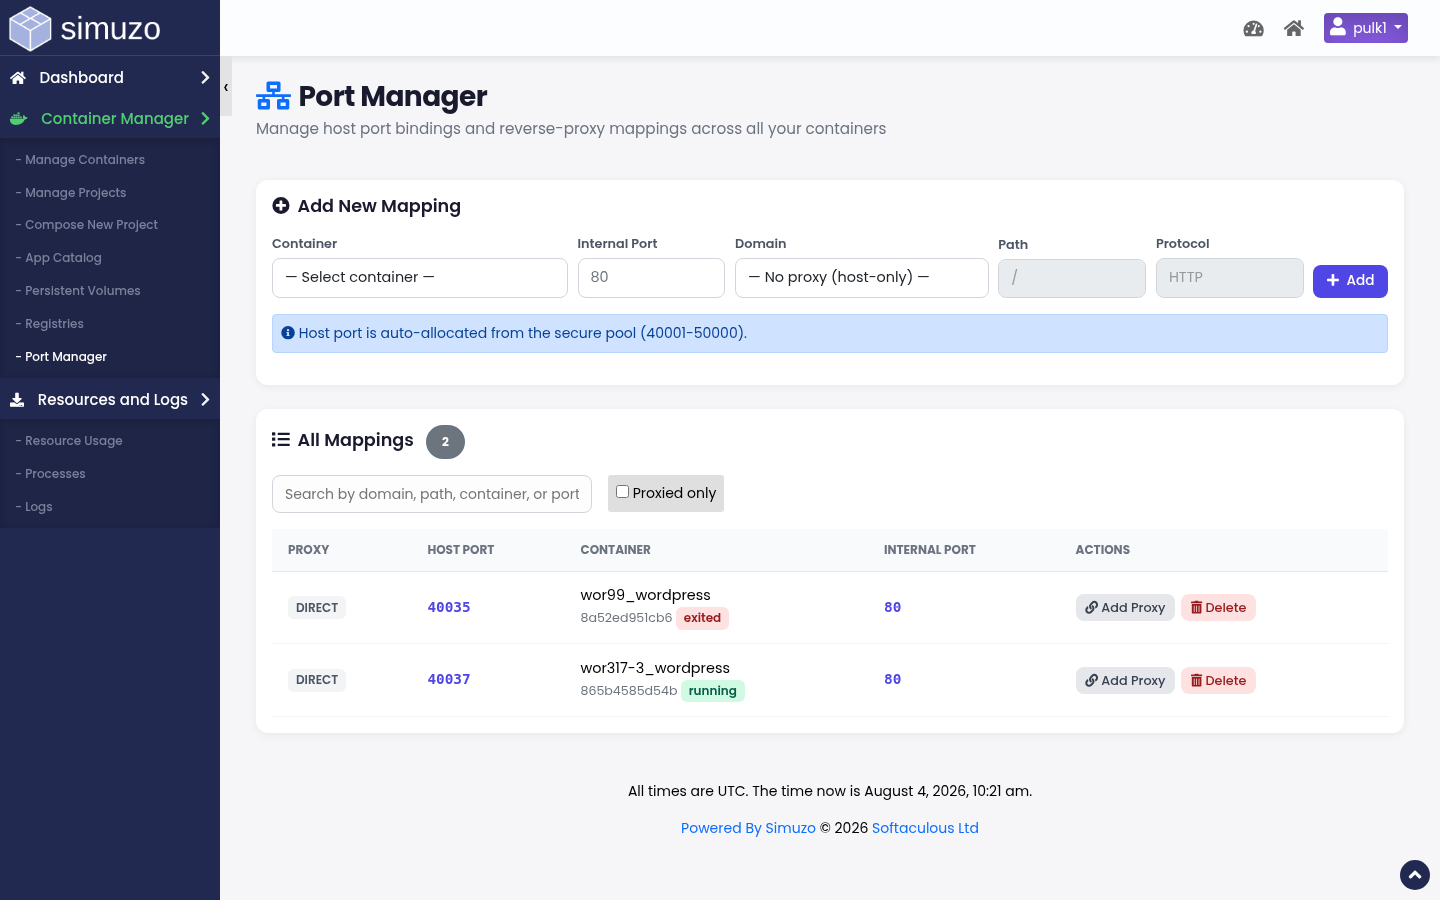Click the Dashboard house icon in sidebar
Screen dimensions: 1440x900
pos(18,78)
